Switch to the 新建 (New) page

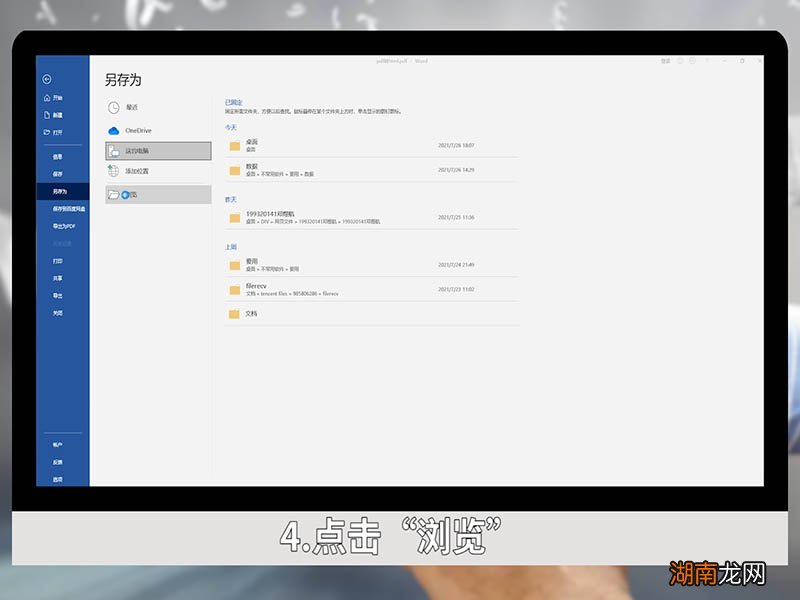coord(54,115)
